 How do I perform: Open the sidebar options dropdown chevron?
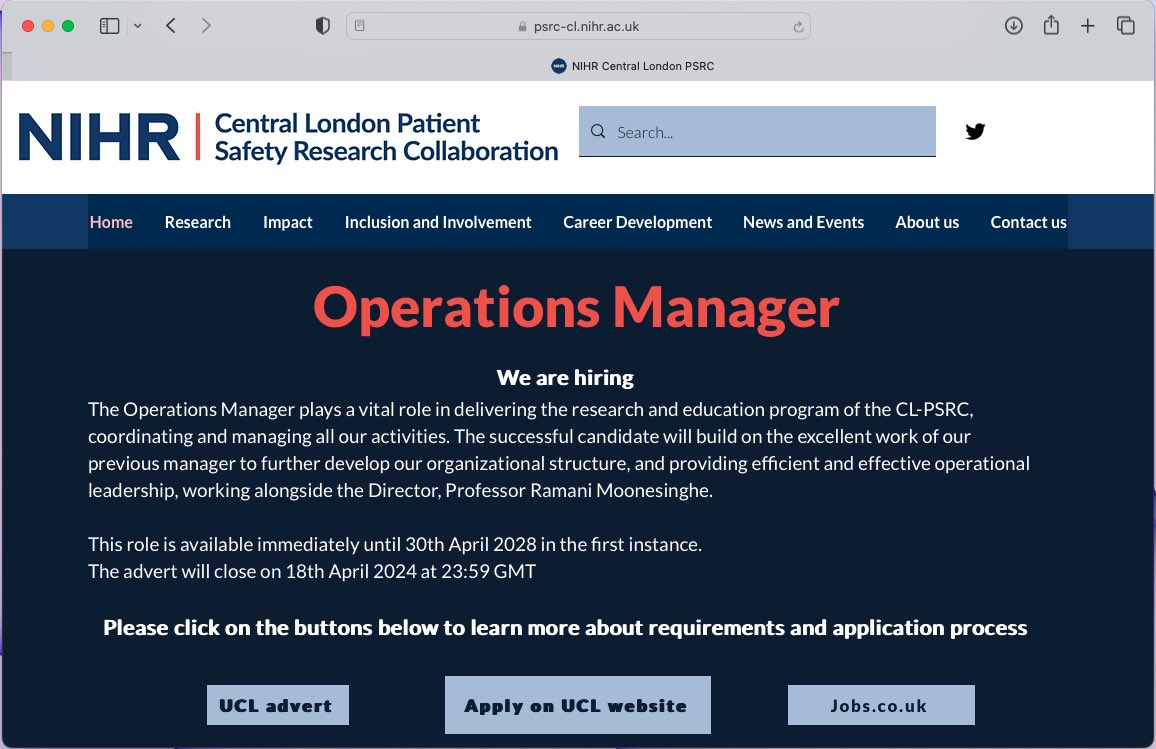click(x=137, y=26)
